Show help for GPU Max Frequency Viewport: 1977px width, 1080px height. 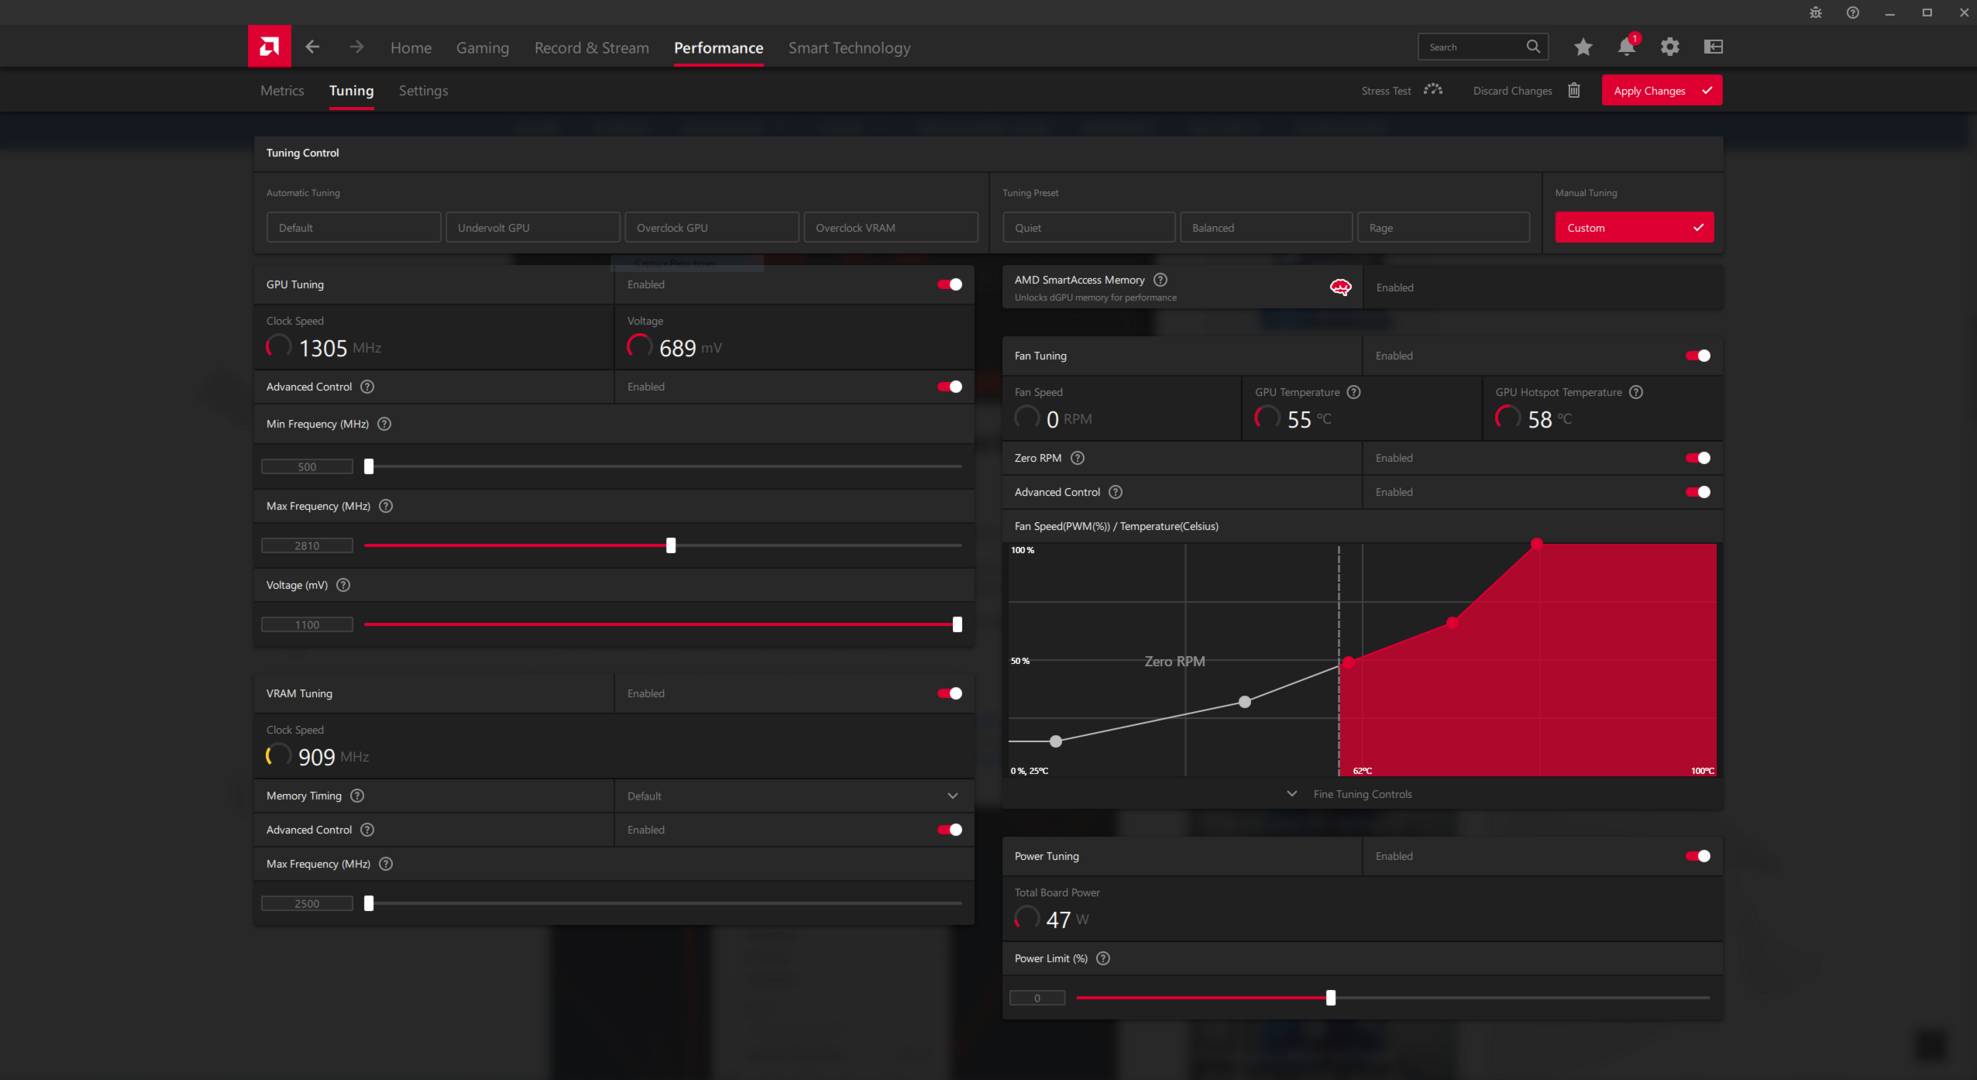[x=386, y=506]
